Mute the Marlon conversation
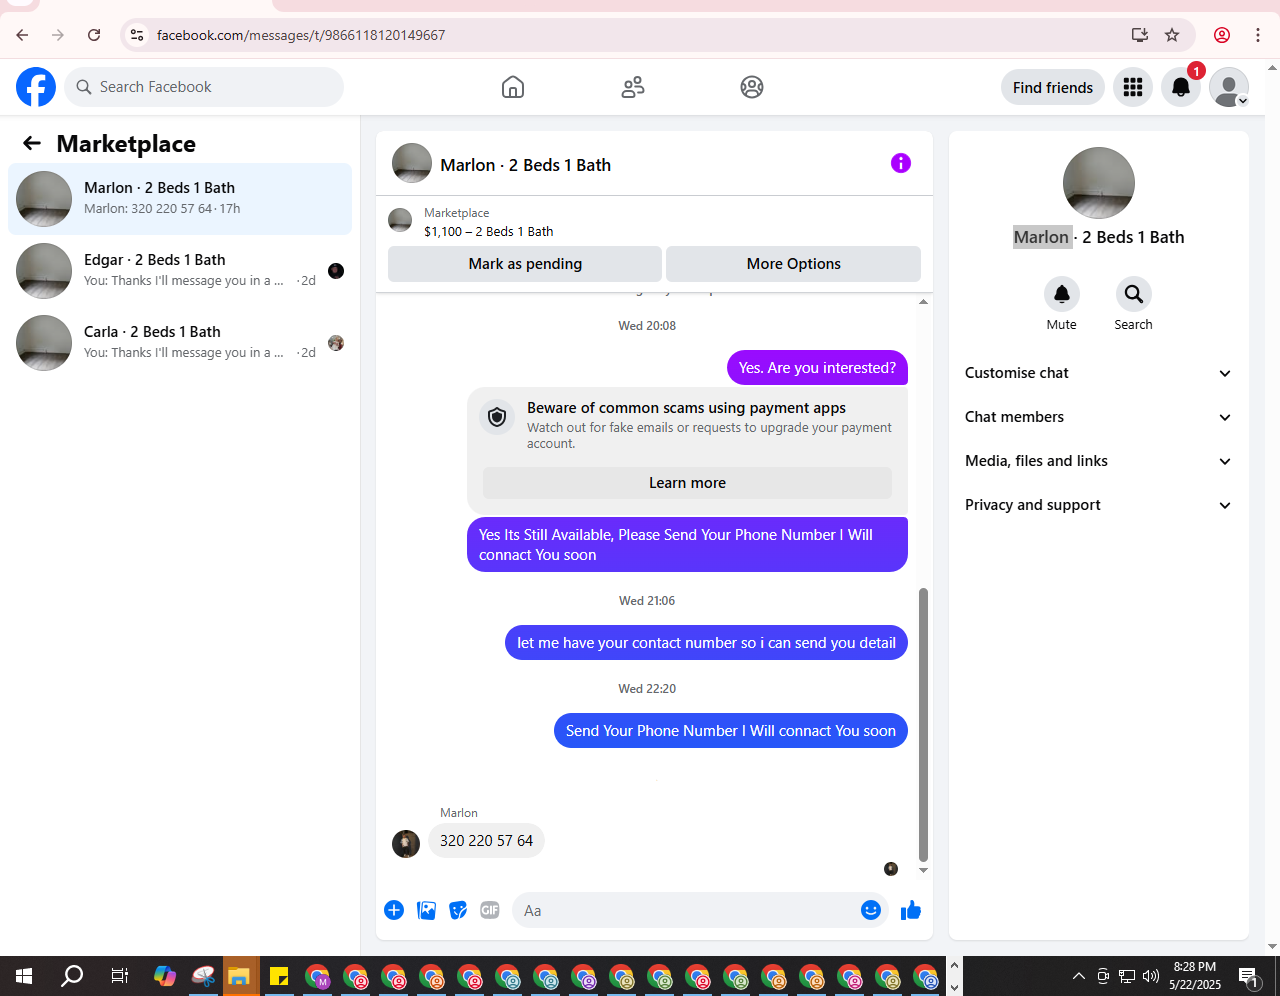This screenshot has height=996, width=1280. tap(1062, 294)
